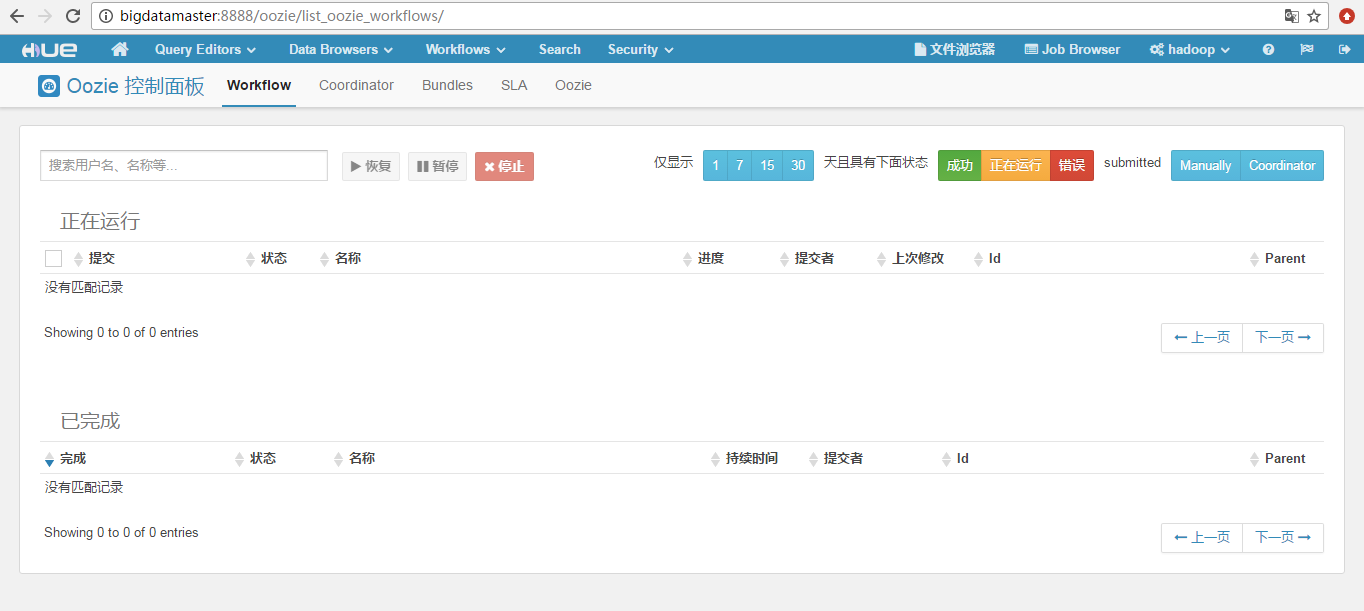Screen dimensions: 1364x611
Task: Expand the Query Editors menu
Action: 205,49
